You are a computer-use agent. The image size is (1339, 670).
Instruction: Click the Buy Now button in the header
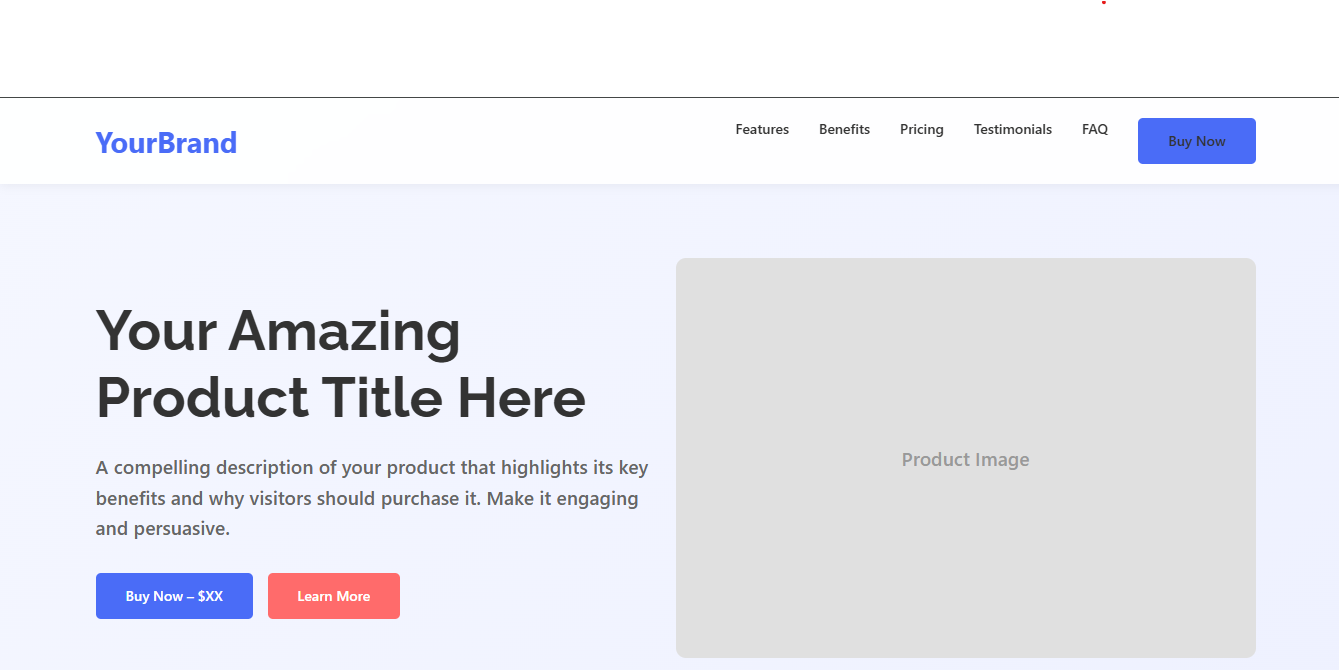click(x=1196, y=140)
